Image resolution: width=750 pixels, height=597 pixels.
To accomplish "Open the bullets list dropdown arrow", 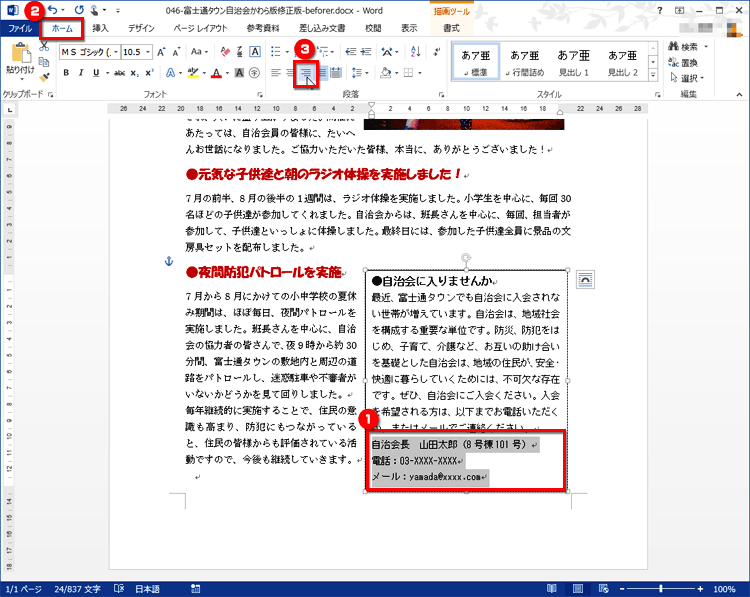I will point(287,52).
